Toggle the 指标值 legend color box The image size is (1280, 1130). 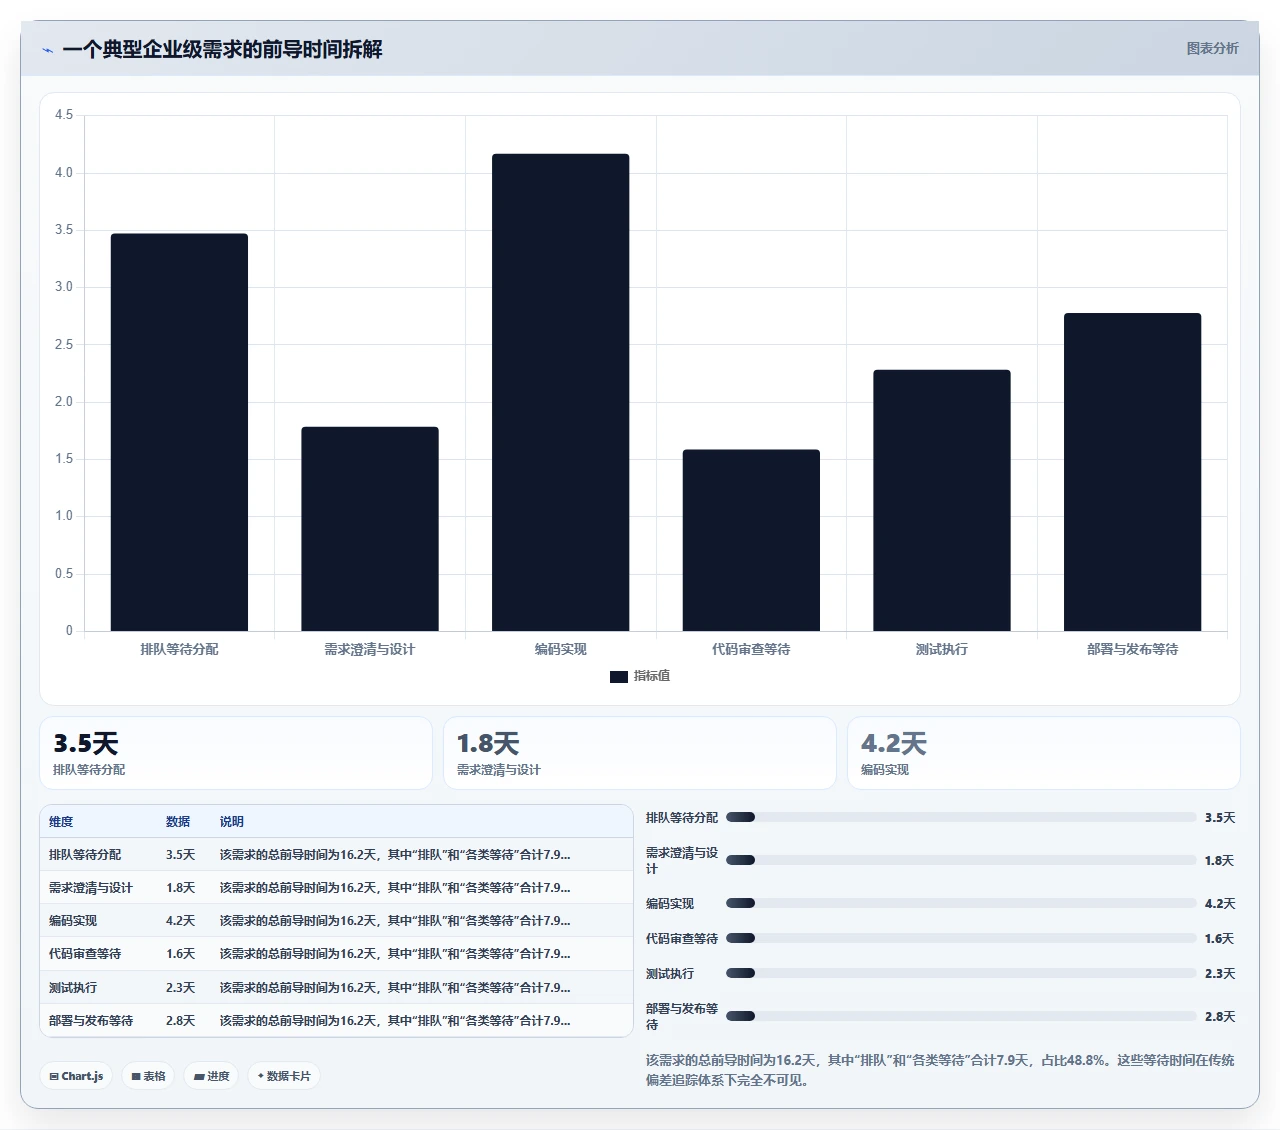[x=619, y=677]
